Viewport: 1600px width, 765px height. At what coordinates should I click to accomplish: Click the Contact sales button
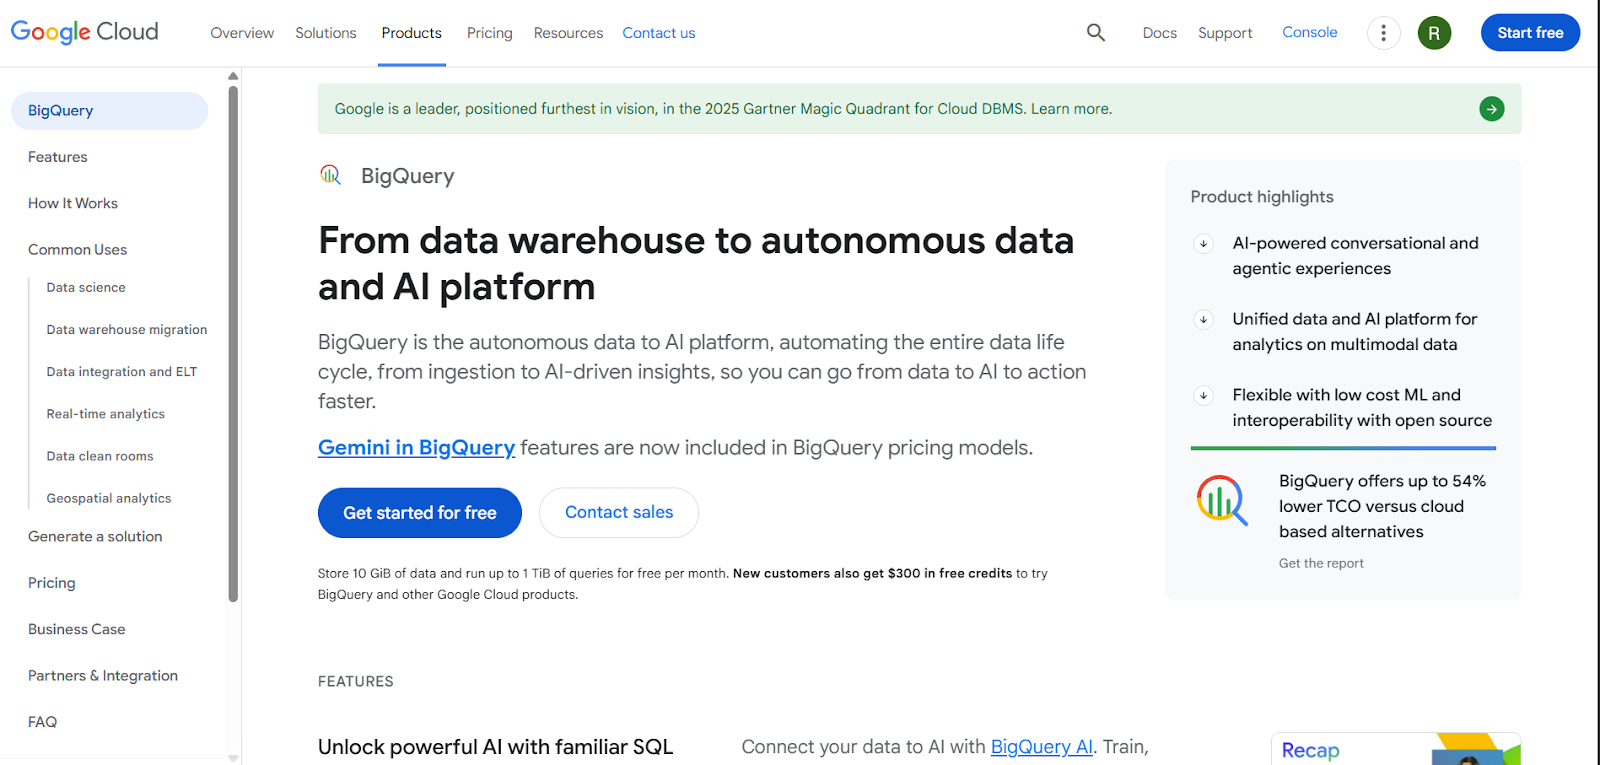pyautogui.click(x=618, y=512)
